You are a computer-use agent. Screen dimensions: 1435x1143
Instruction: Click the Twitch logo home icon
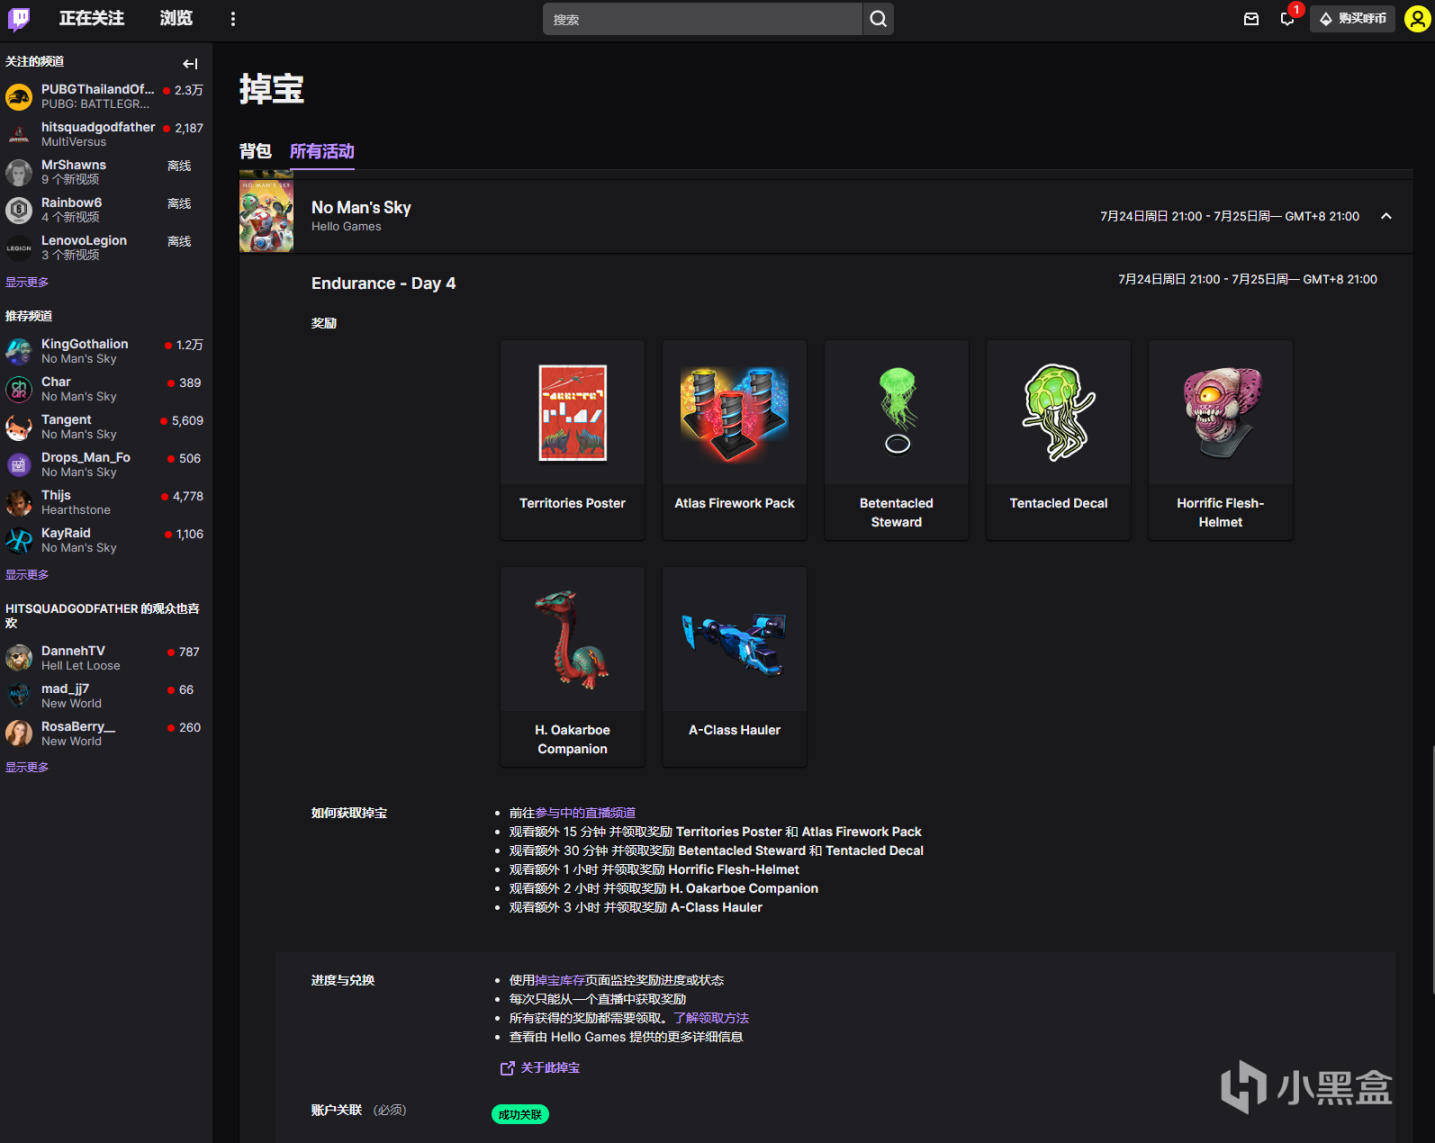(x=19, y=19)
